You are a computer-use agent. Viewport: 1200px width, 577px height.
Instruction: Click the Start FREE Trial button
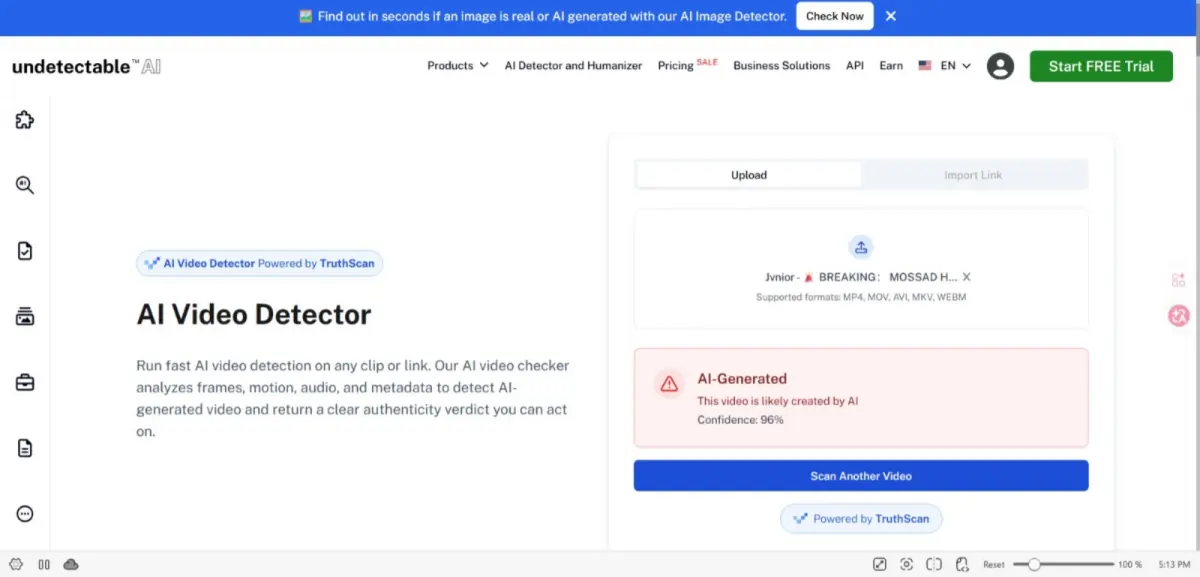coord(1101,66)
